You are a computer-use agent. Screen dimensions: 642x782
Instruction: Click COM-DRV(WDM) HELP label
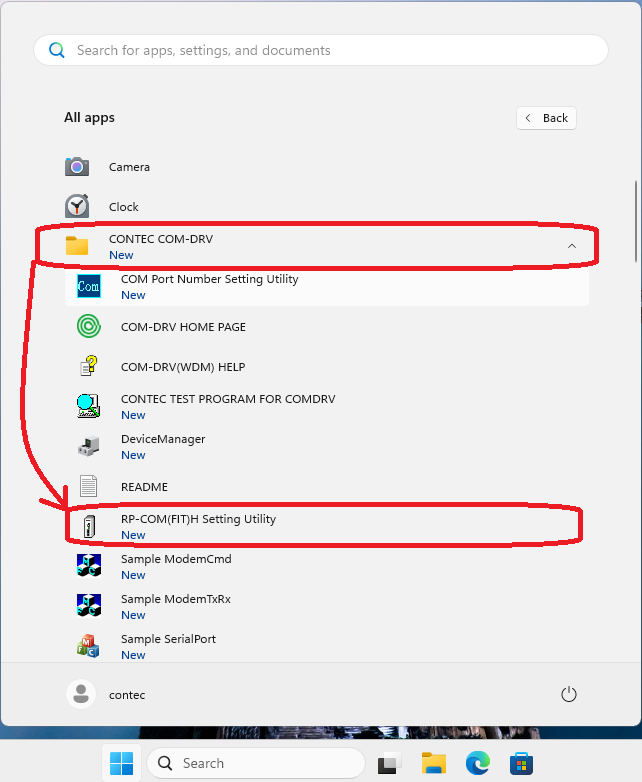183,367
